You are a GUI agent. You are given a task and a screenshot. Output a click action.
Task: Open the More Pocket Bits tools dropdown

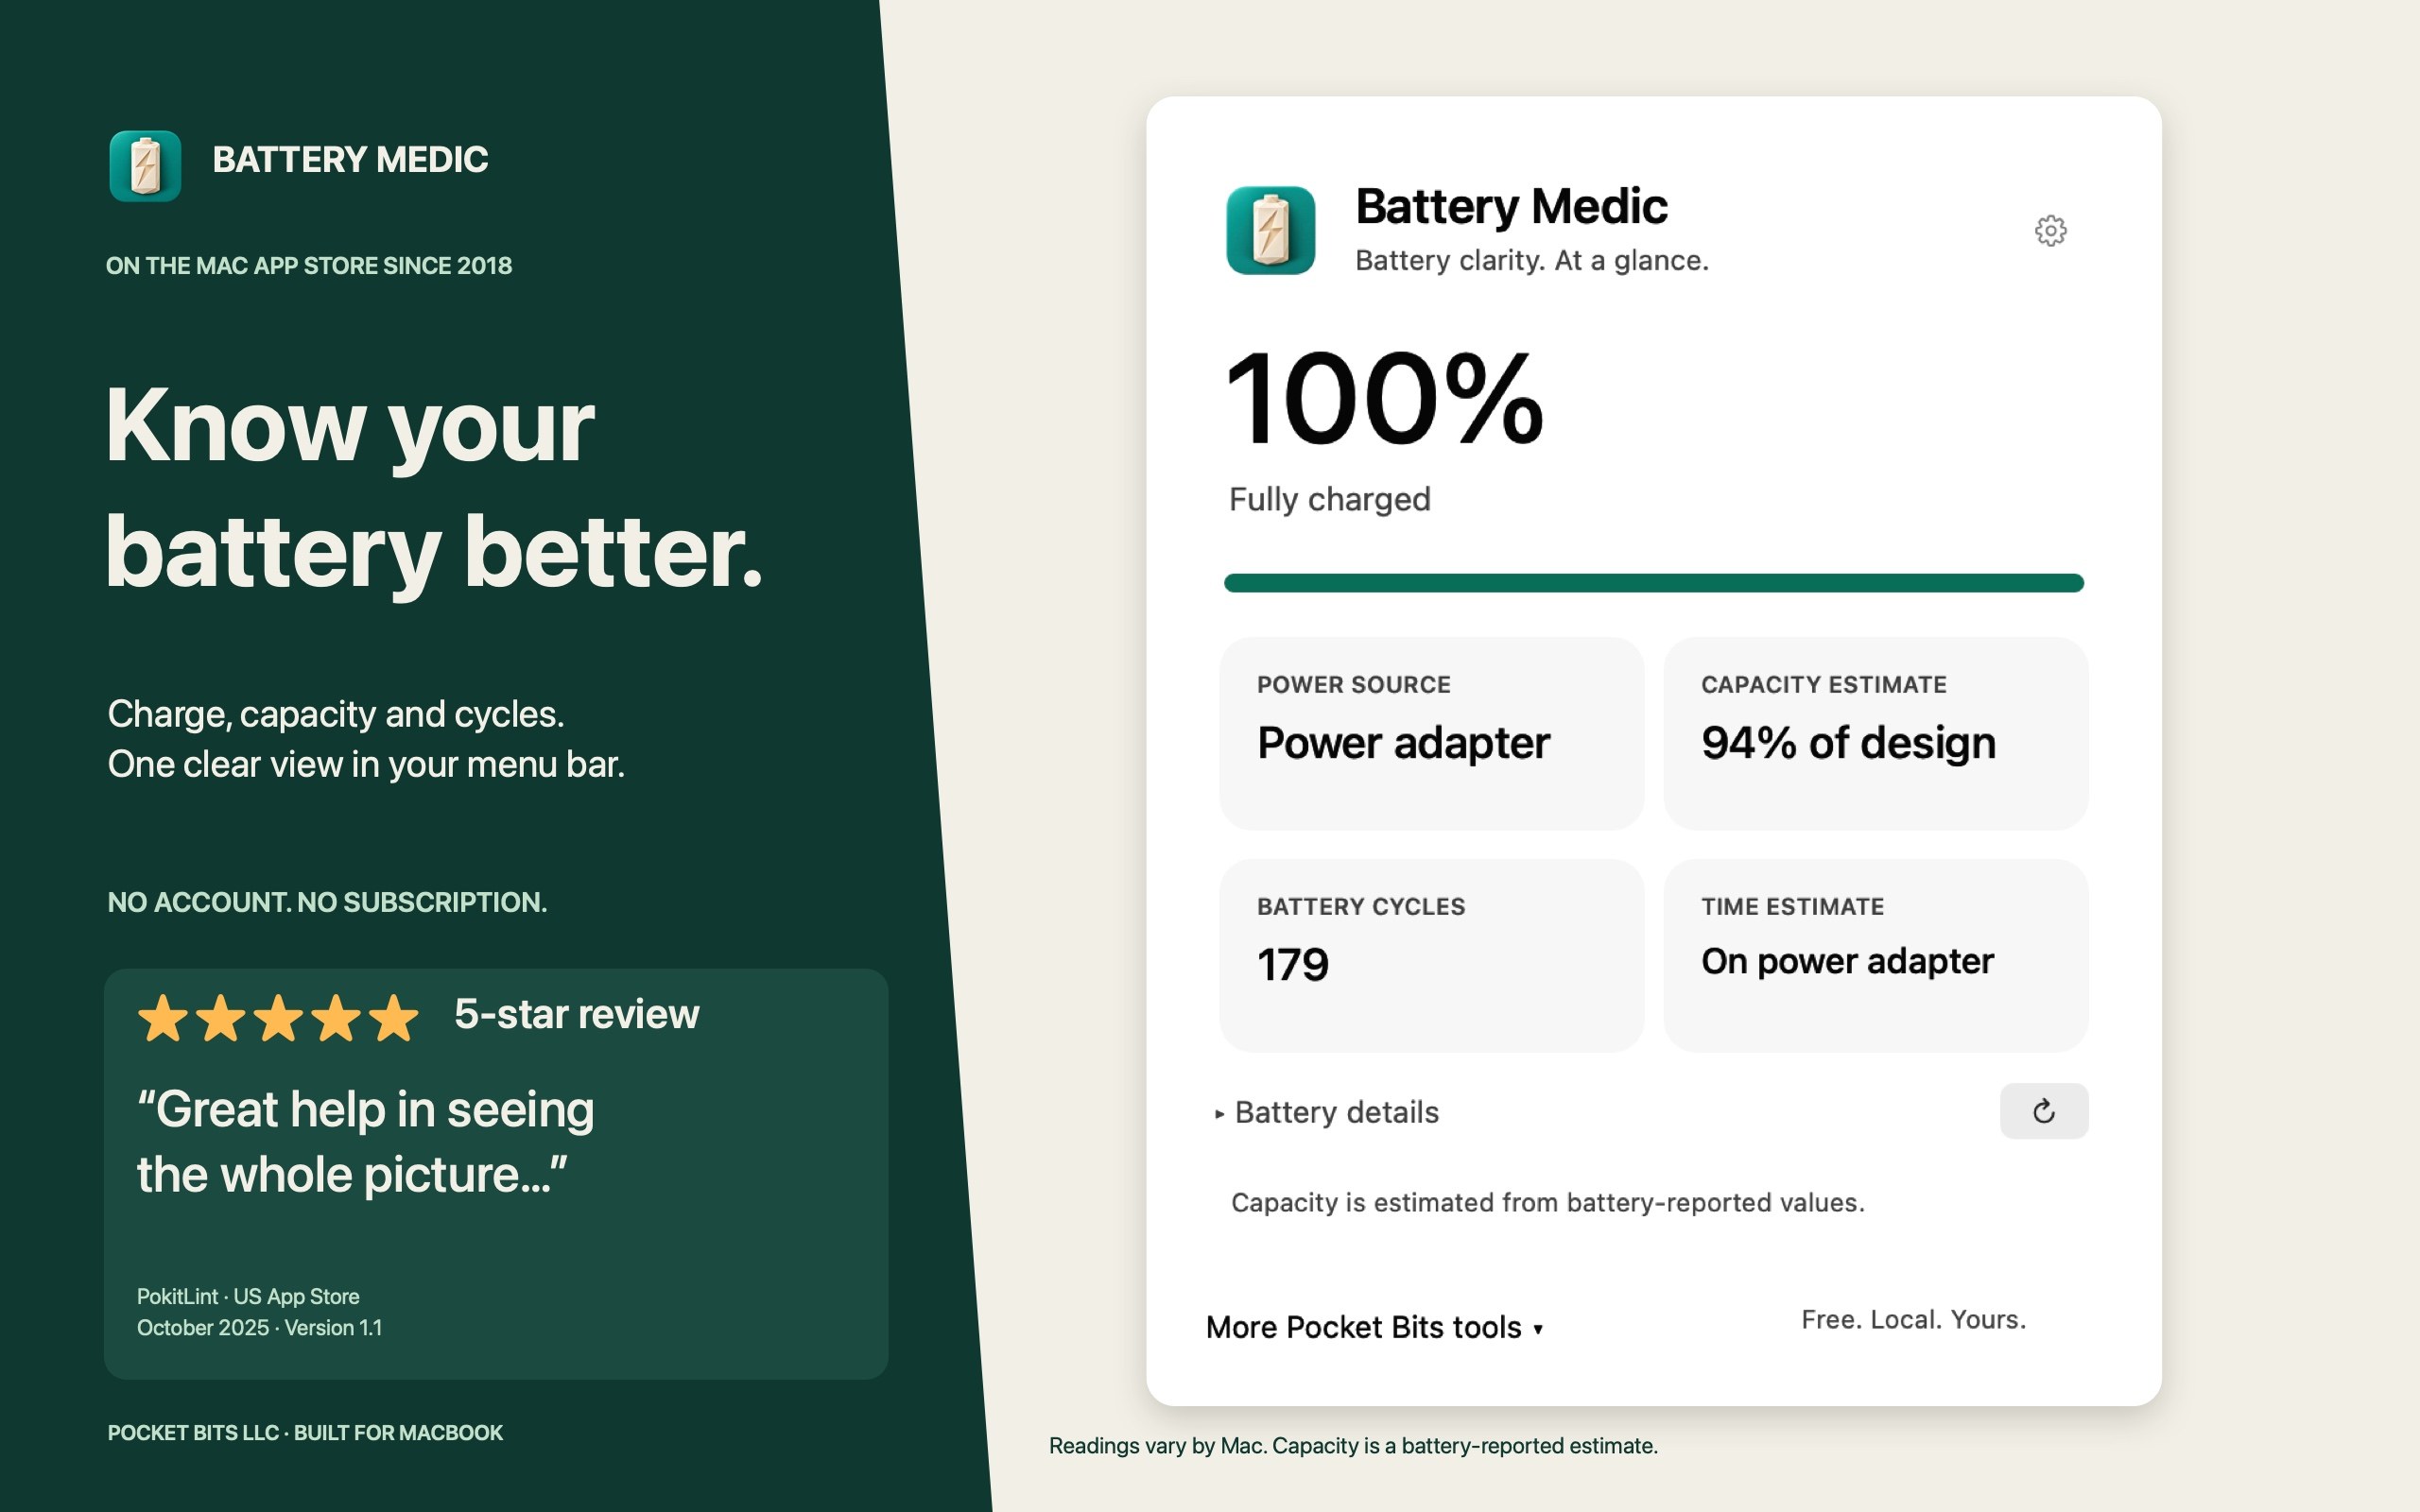[x=1374, y=1327]
